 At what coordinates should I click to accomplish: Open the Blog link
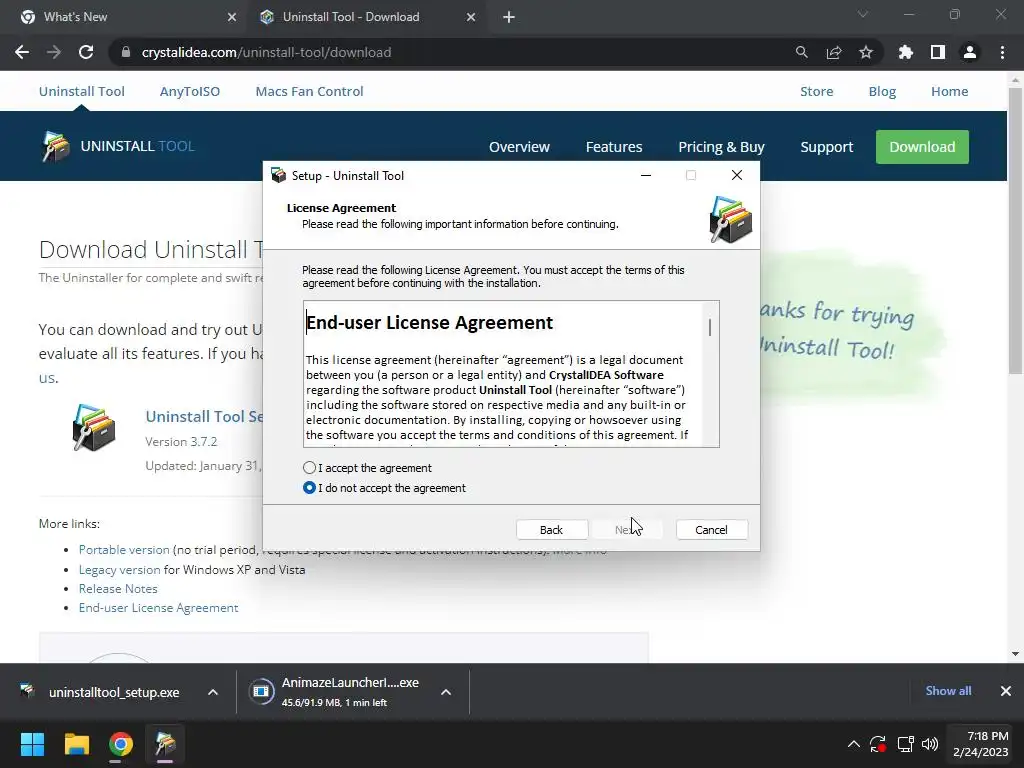click(882, 91)
